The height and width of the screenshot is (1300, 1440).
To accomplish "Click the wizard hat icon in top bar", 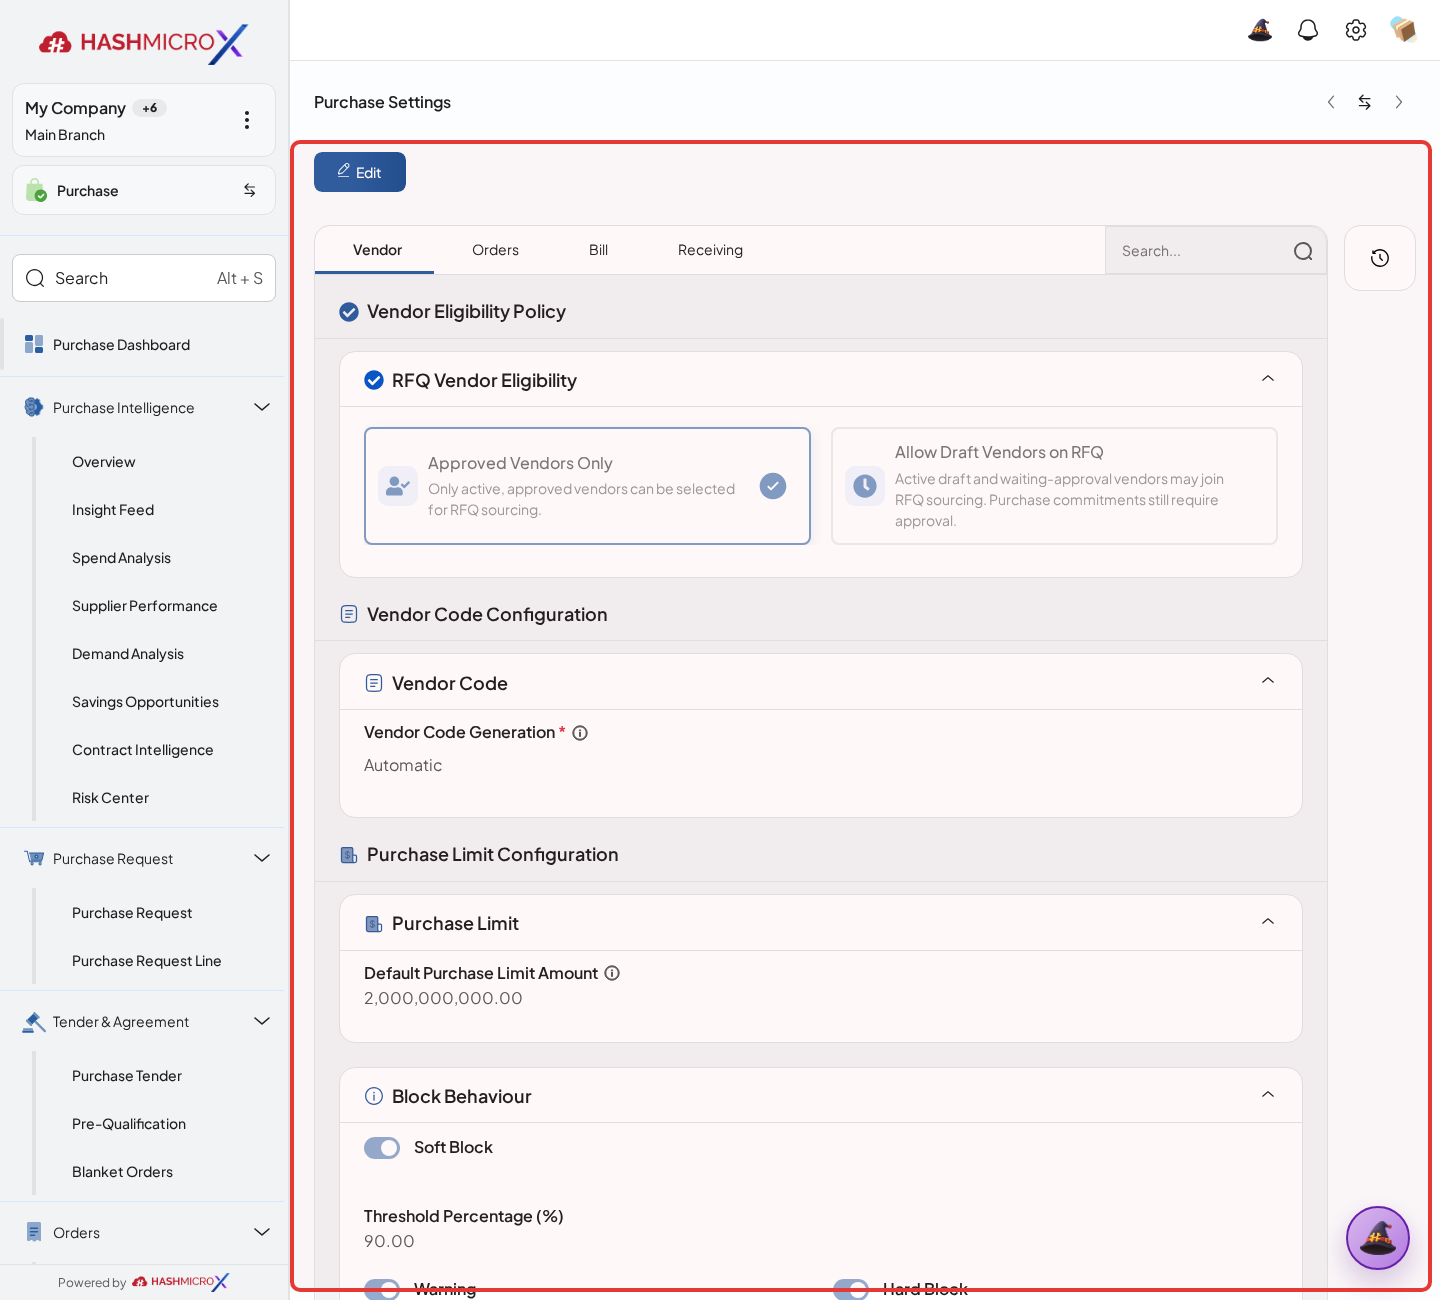I will [x=1260, y=30].
